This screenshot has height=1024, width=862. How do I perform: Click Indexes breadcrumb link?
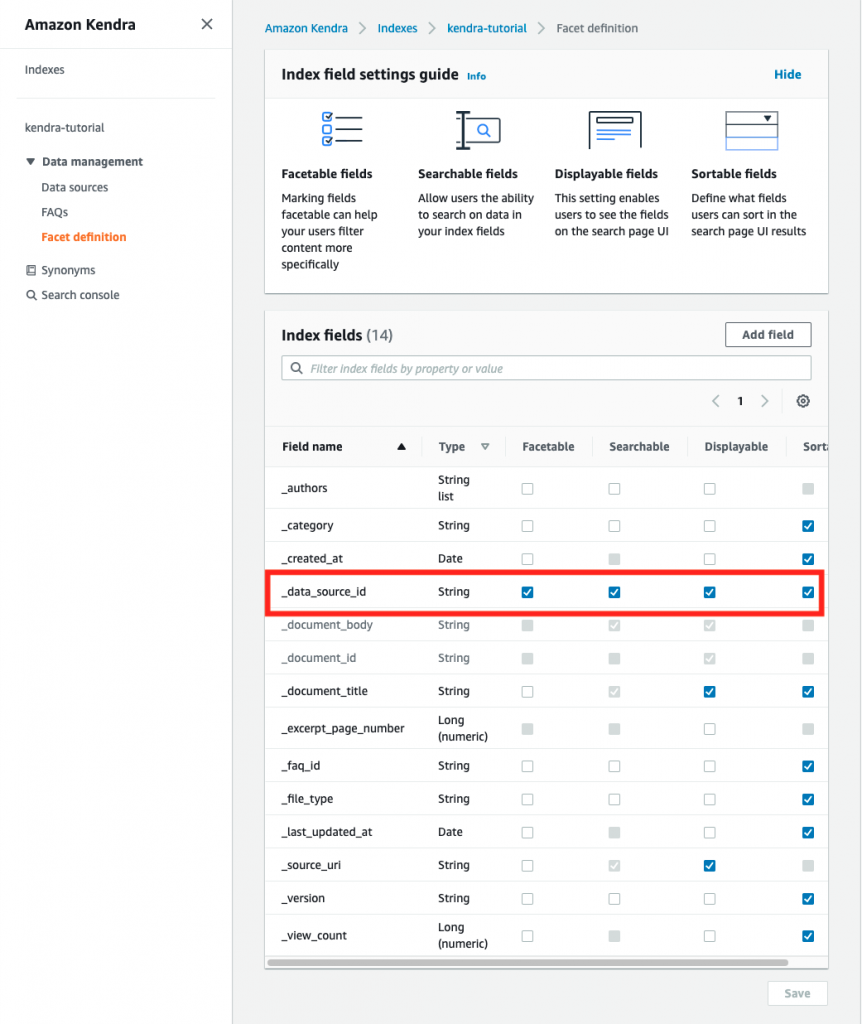397,28
